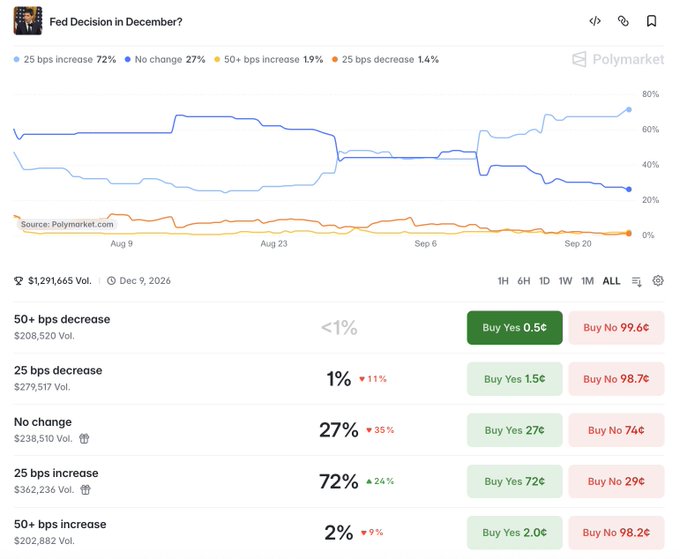Click the trophy icon beside total volume

[18, 281]
